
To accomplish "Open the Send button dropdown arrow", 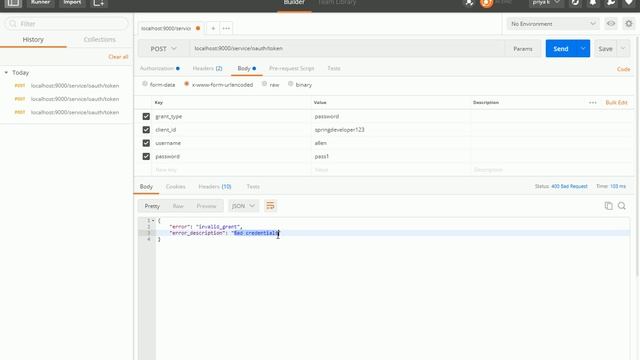I will [x=583, y=49].
